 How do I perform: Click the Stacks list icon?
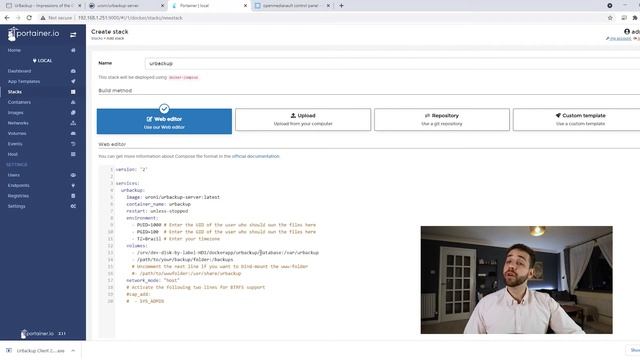point(73,92)
